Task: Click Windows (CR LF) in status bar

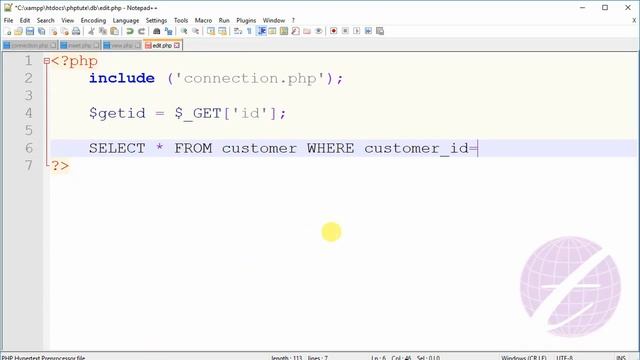Action: click(524, 358)
